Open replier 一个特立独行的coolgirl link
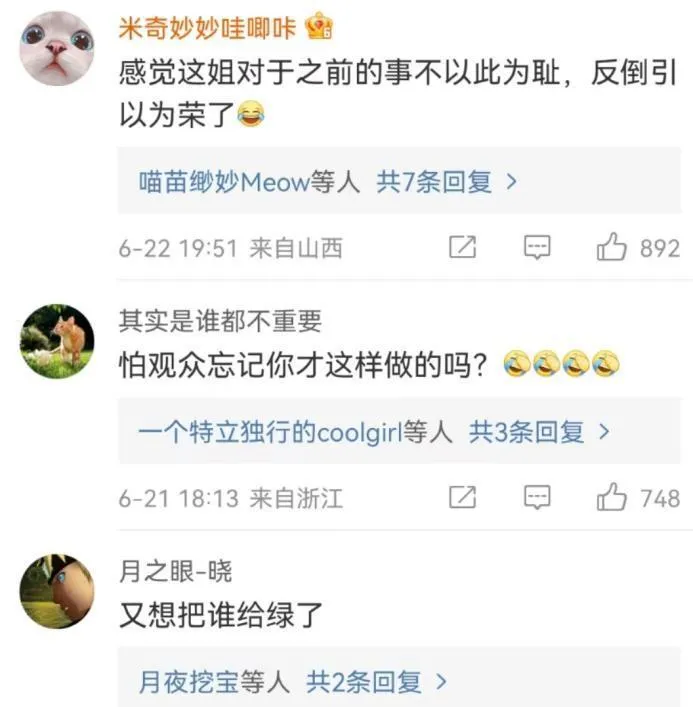This screenshot has width=693, height=707. tap(271, 432)
